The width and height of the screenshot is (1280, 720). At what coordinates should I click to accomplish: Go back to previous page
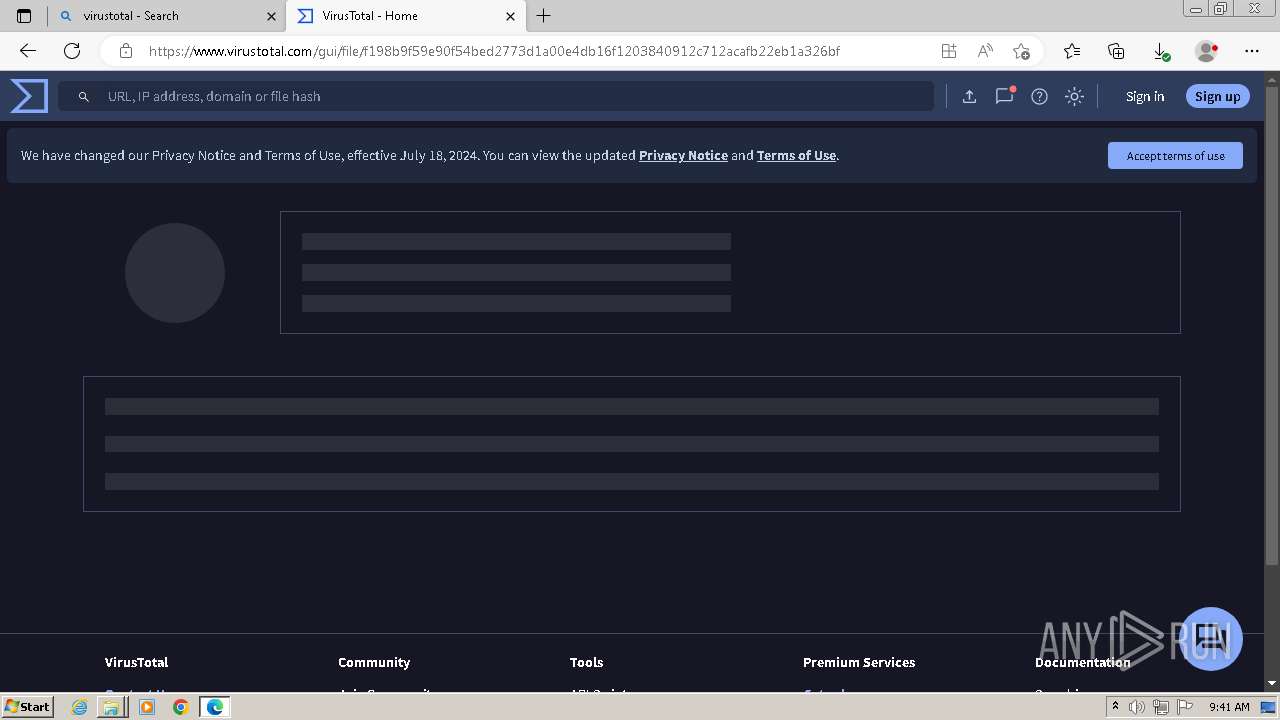pyautogui.click(x=28, y=51)
